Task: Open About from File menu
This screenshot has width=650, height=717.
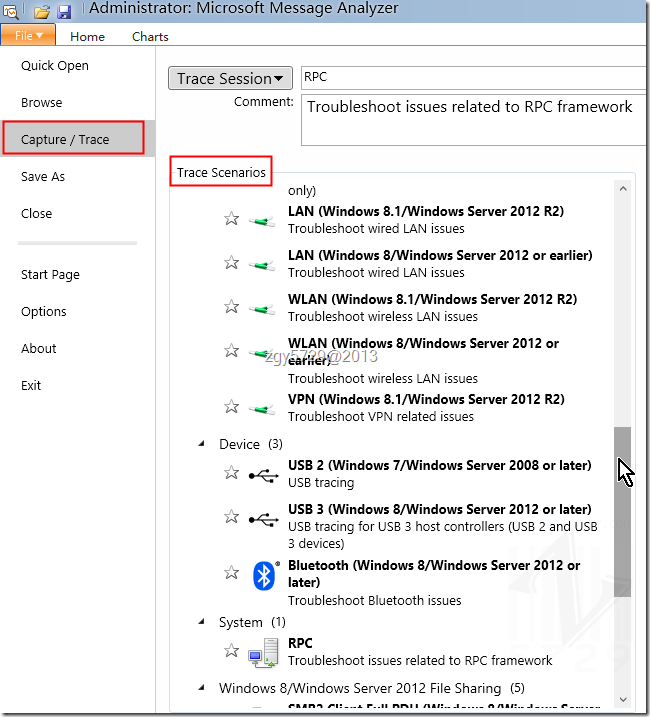Action: 39,348
